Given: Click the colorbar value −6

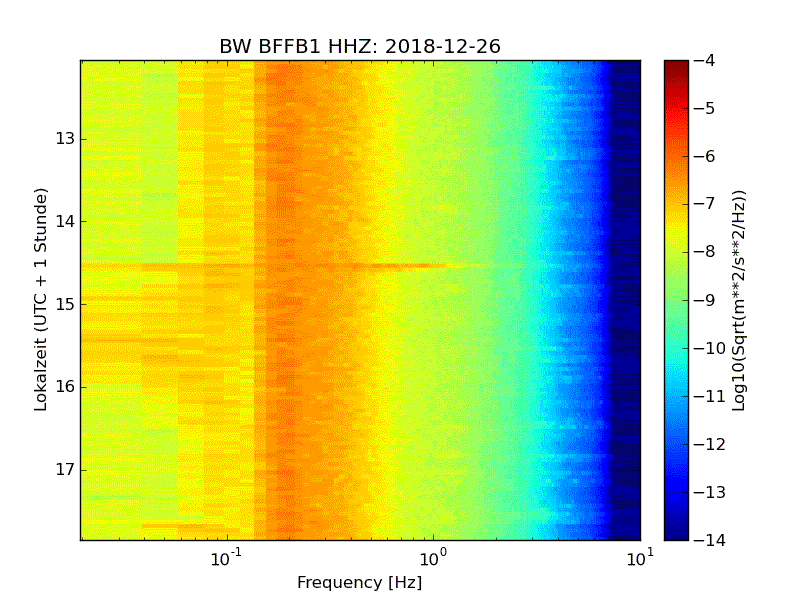Looking at the screenshot, I should point(704,156).
